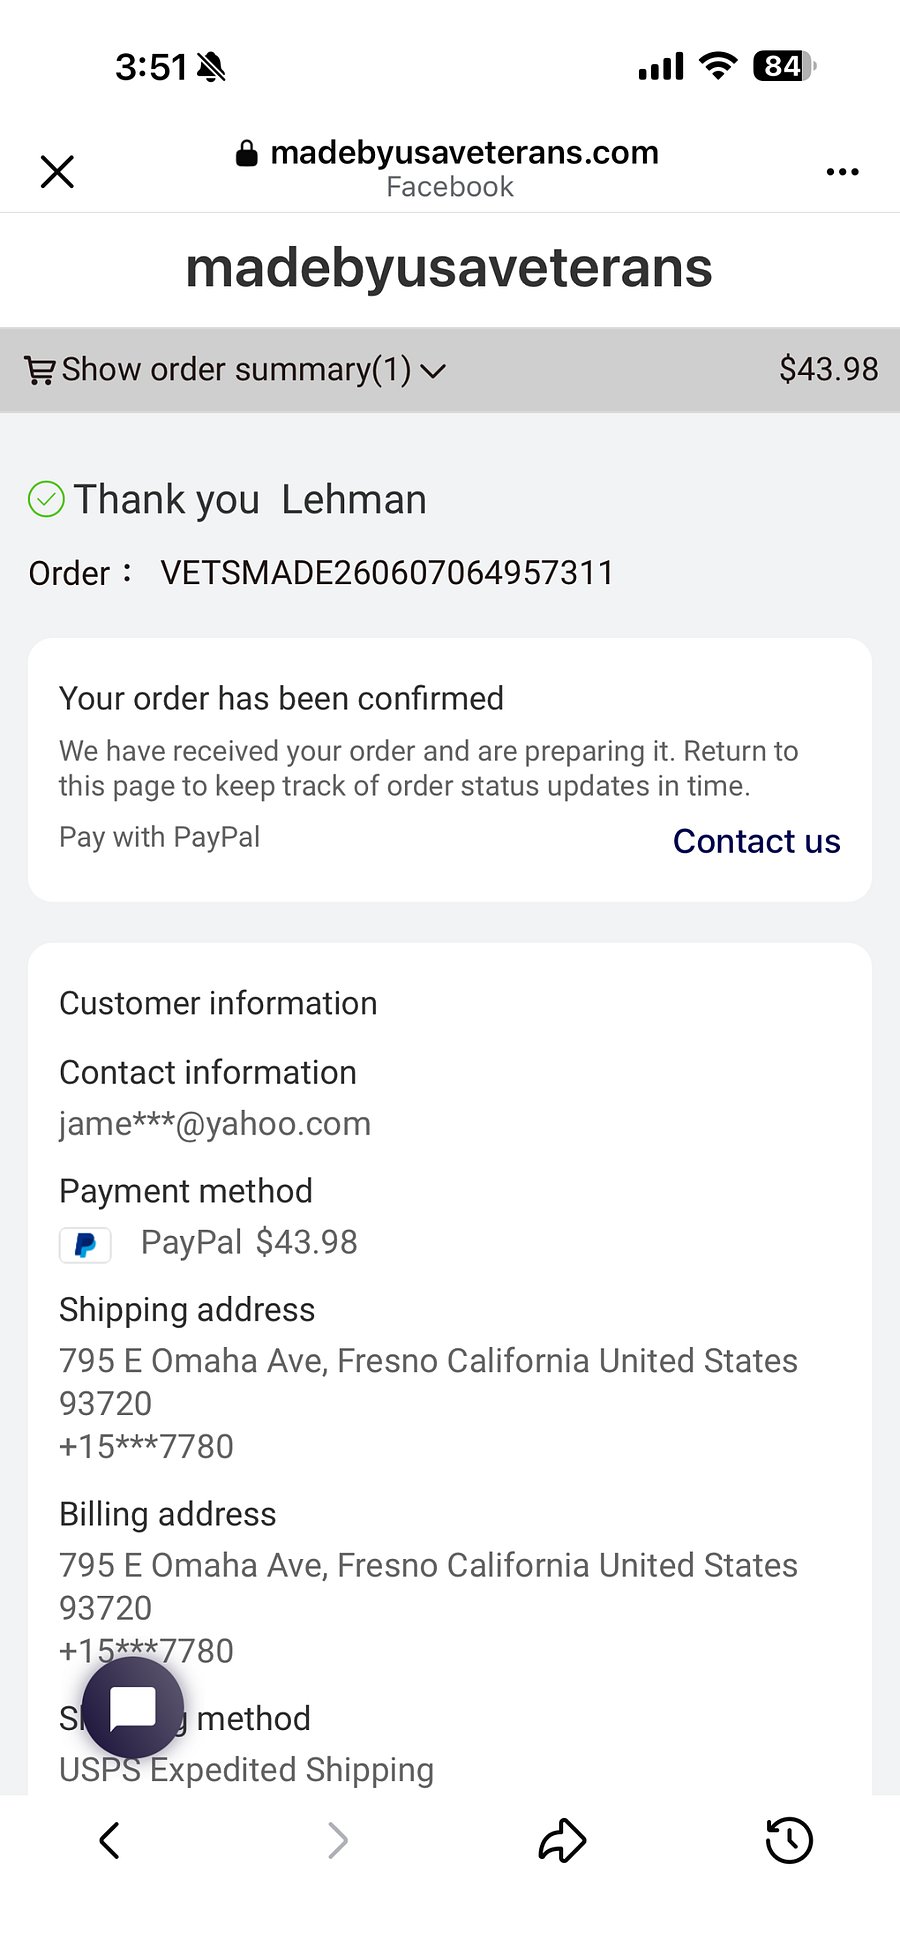The width and height of the screenshot is (900, 1955).
Task: Tap the share arrow icon
Action: tap(563, 1840)
